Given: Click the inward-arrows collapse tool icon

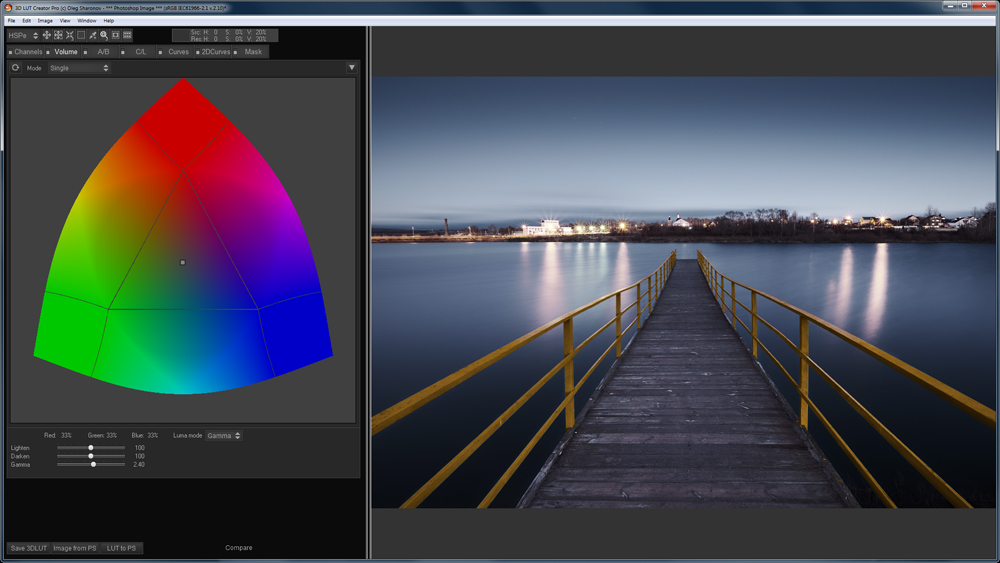Looking at the screenshot, I should click(70, 35).
